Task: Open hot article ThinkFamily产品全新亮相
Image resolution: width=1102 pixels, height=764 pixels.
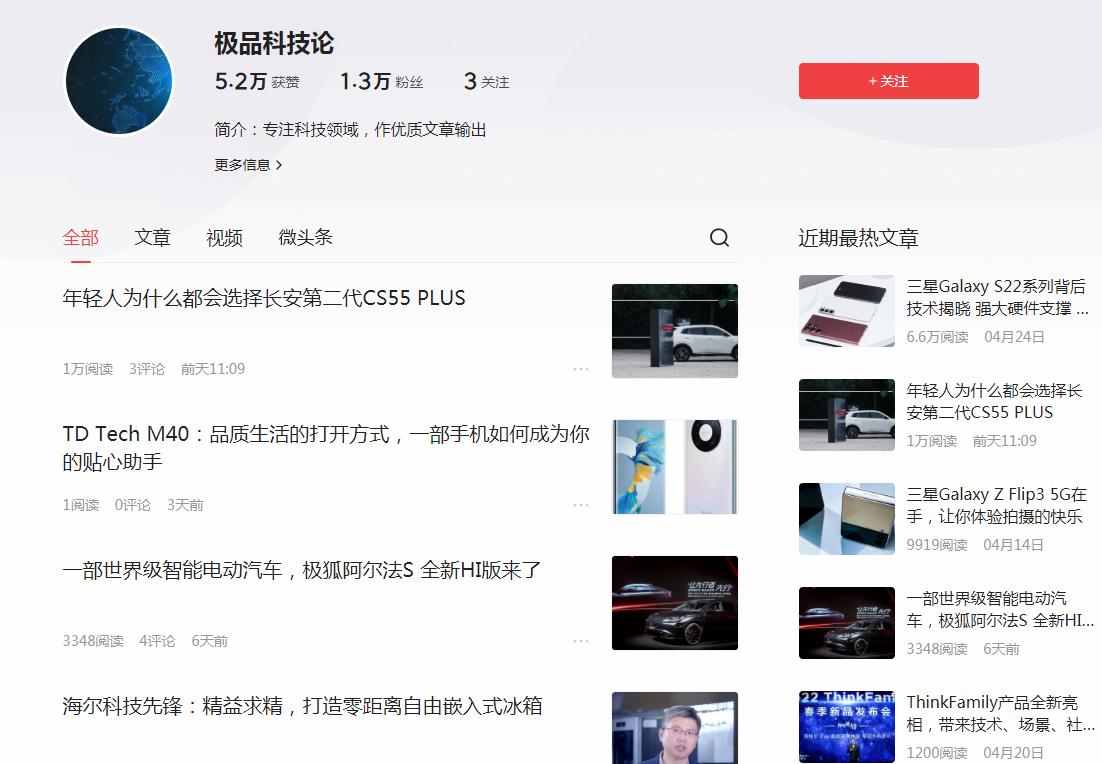Action: [999, 713]
